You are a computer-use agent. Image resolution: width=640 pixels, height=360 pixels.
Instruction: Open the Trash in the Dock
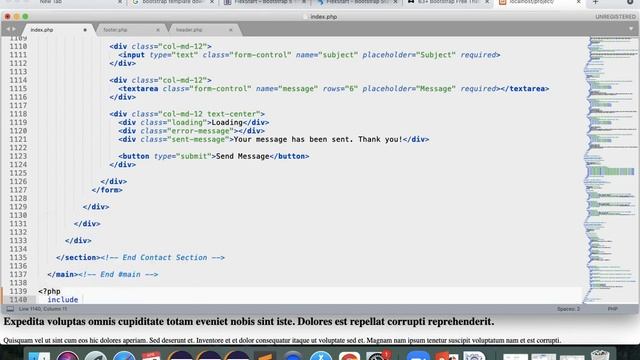(x=600, y=354)
